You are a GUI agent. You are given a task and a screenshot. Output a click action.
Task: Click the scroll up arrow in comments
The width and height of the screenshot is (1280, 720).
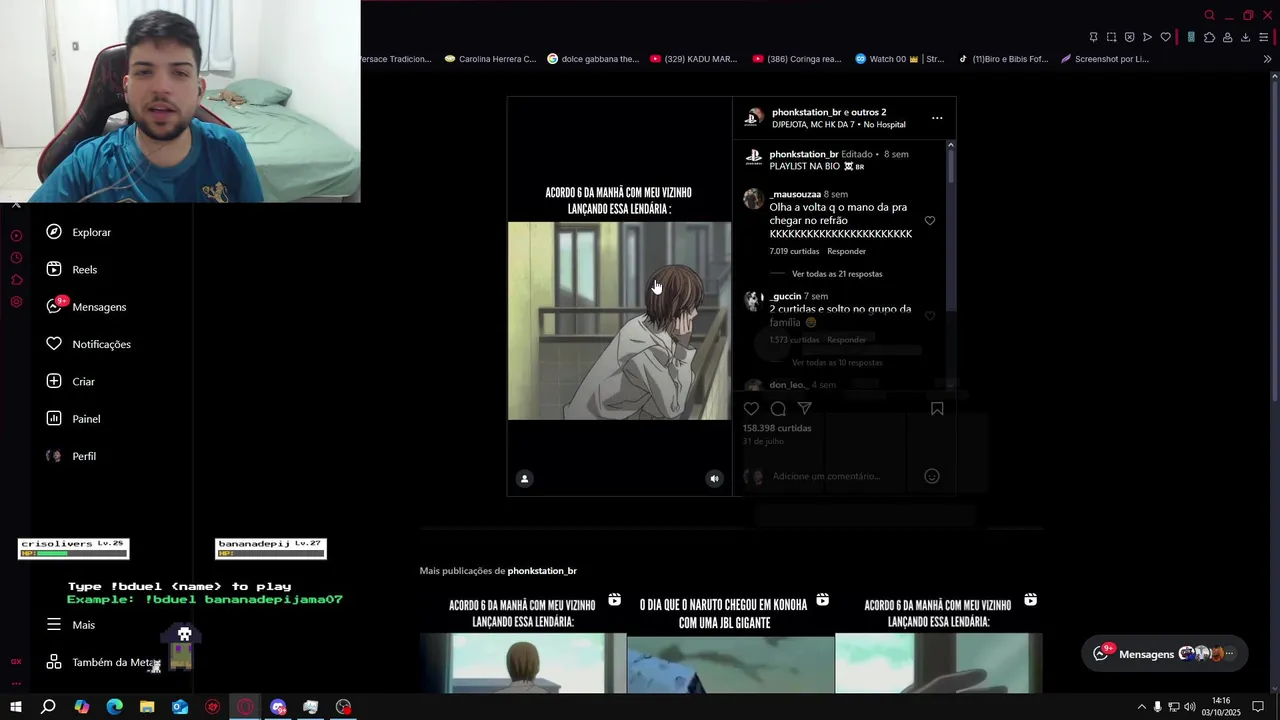click(x=950, y=145)
